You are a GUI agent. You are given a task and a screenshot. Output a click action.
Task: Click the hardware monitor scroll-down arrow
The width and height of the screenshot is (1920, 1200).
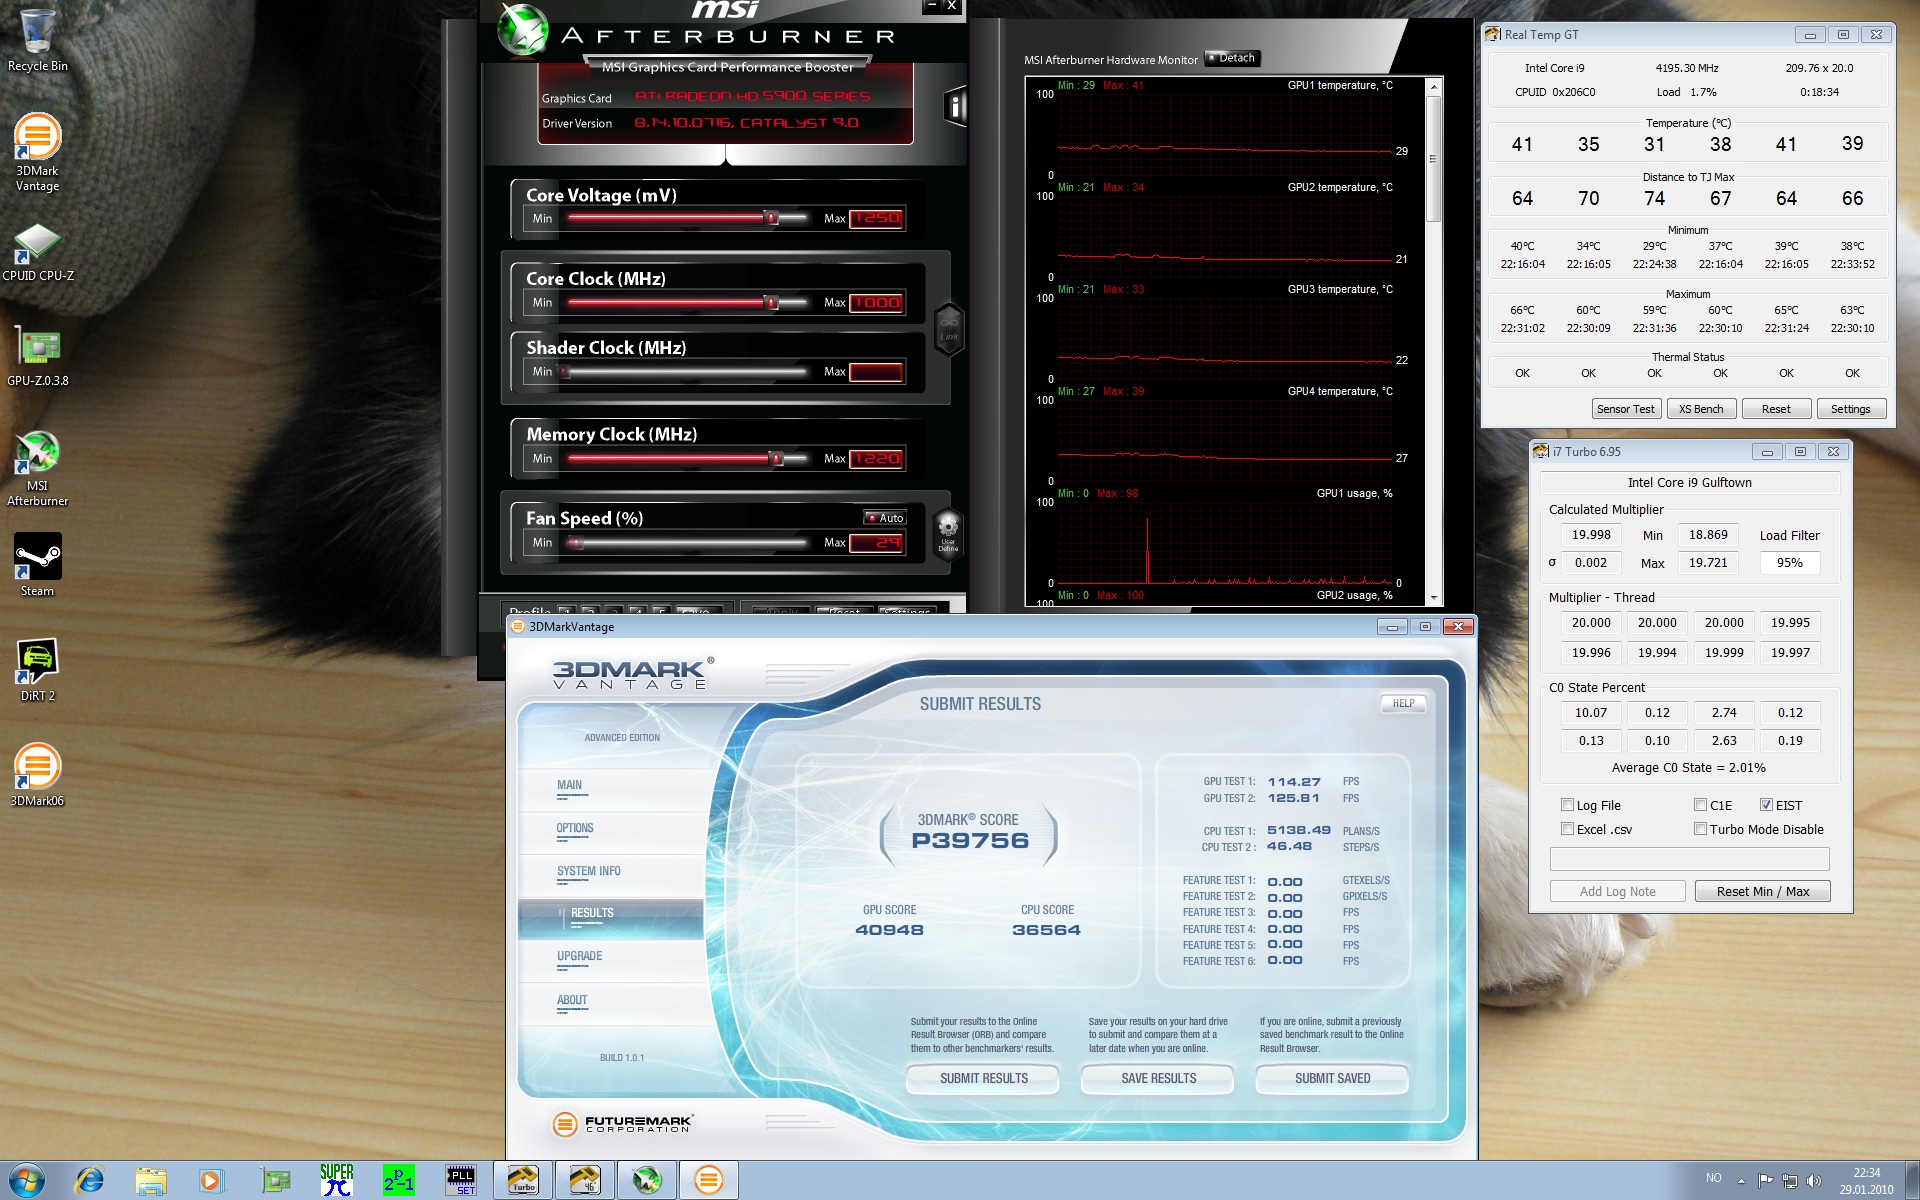pos(1433,598)
